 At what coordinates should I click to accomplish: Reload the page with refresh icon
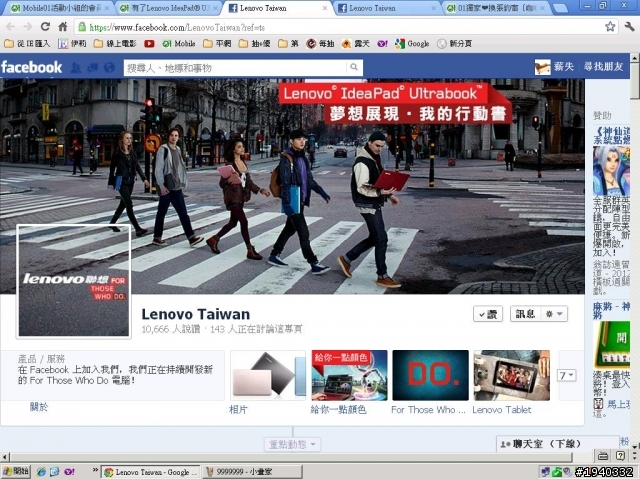(x=45, y=27)
